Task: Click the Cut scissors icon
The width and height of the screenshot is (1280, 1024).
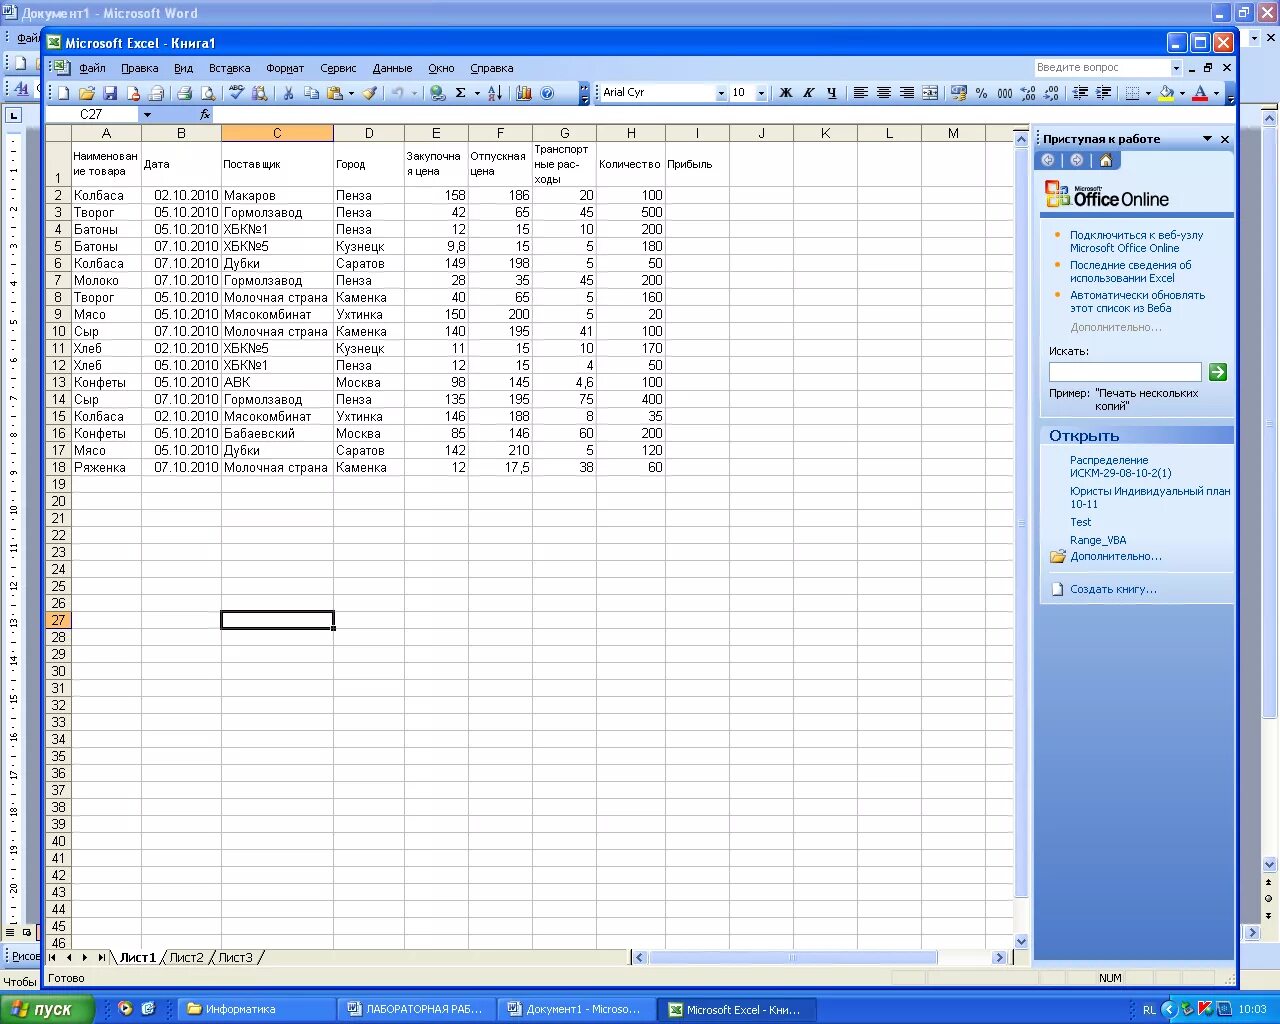Action: (x=288, y=93)
